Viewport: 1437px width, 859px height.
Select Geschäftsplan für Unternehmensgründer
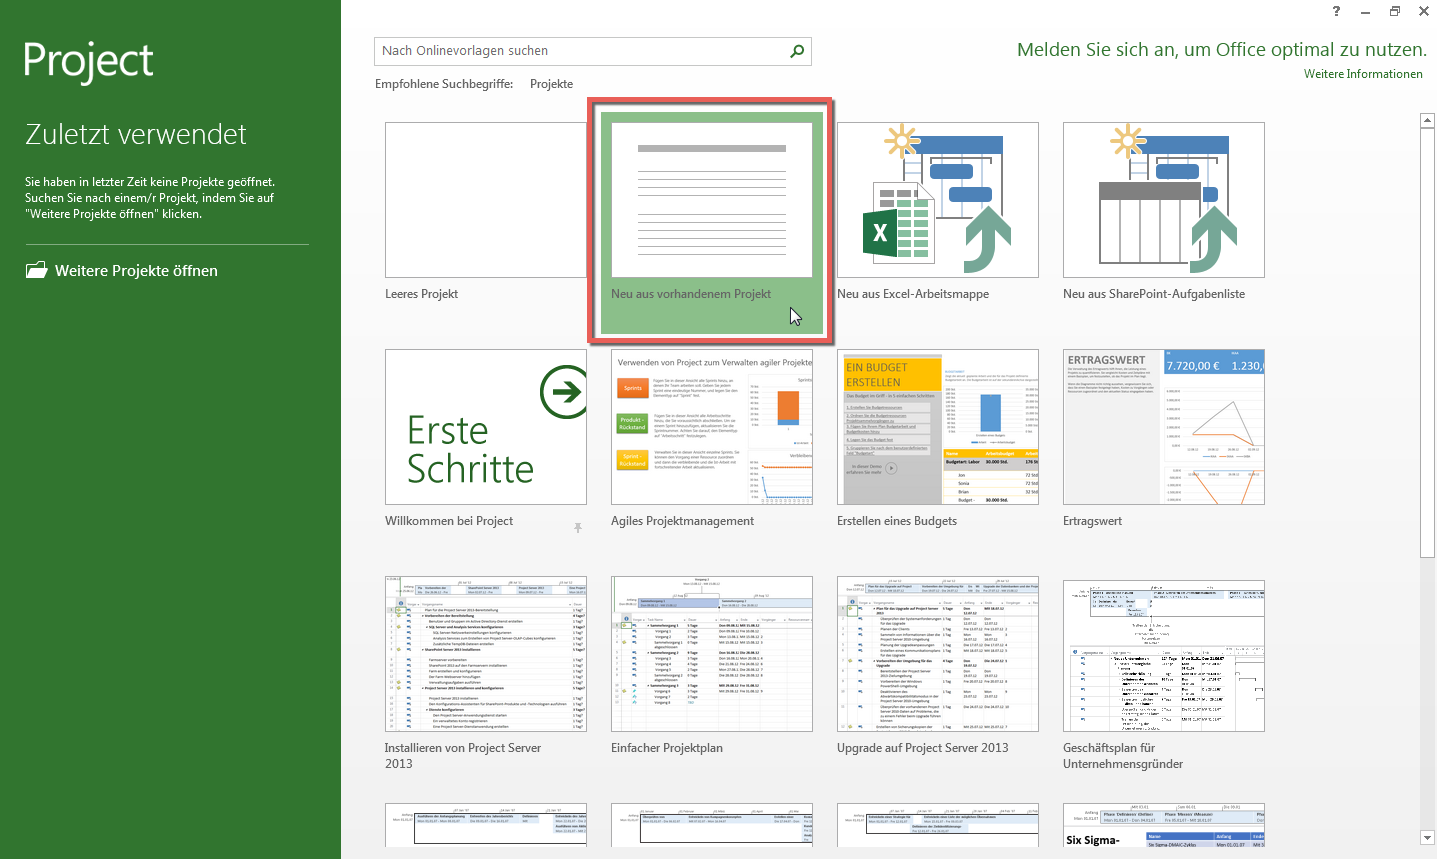coord(1163,654)
